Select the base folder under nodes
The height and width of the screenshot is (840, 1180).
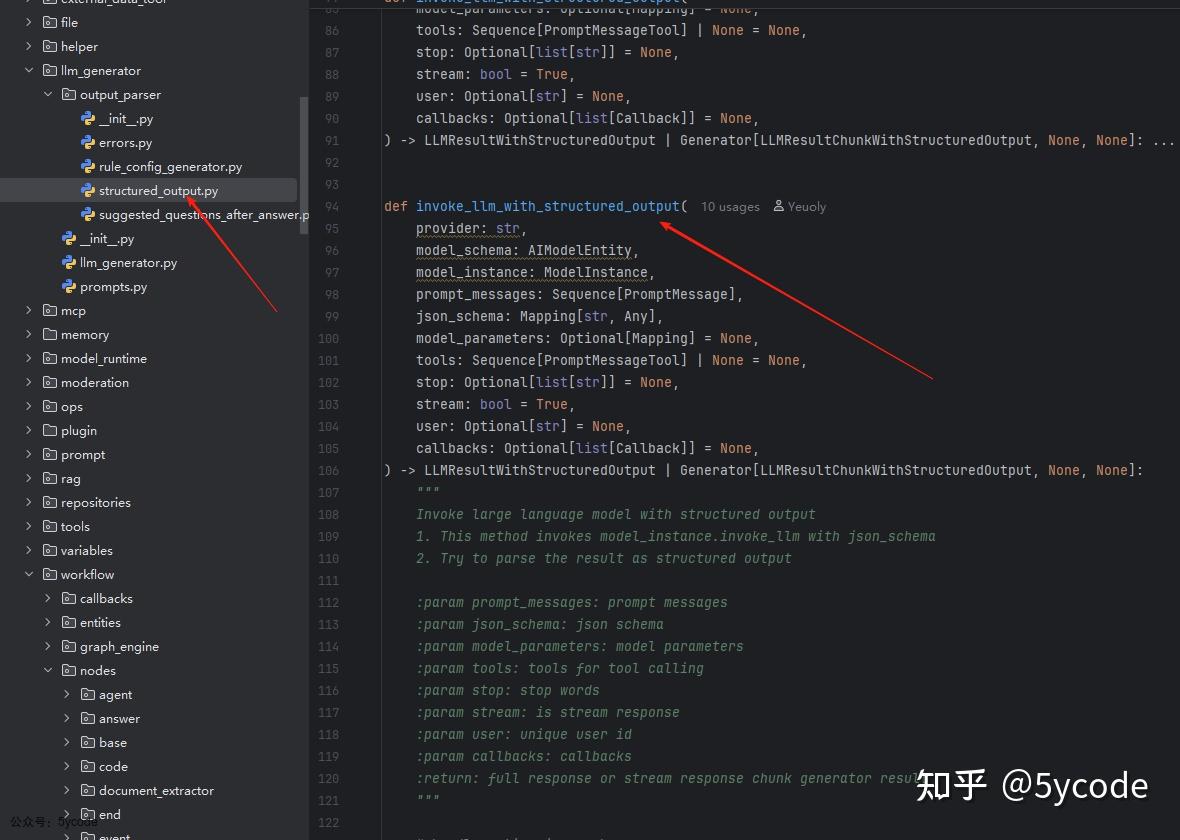tap(113, 742)
